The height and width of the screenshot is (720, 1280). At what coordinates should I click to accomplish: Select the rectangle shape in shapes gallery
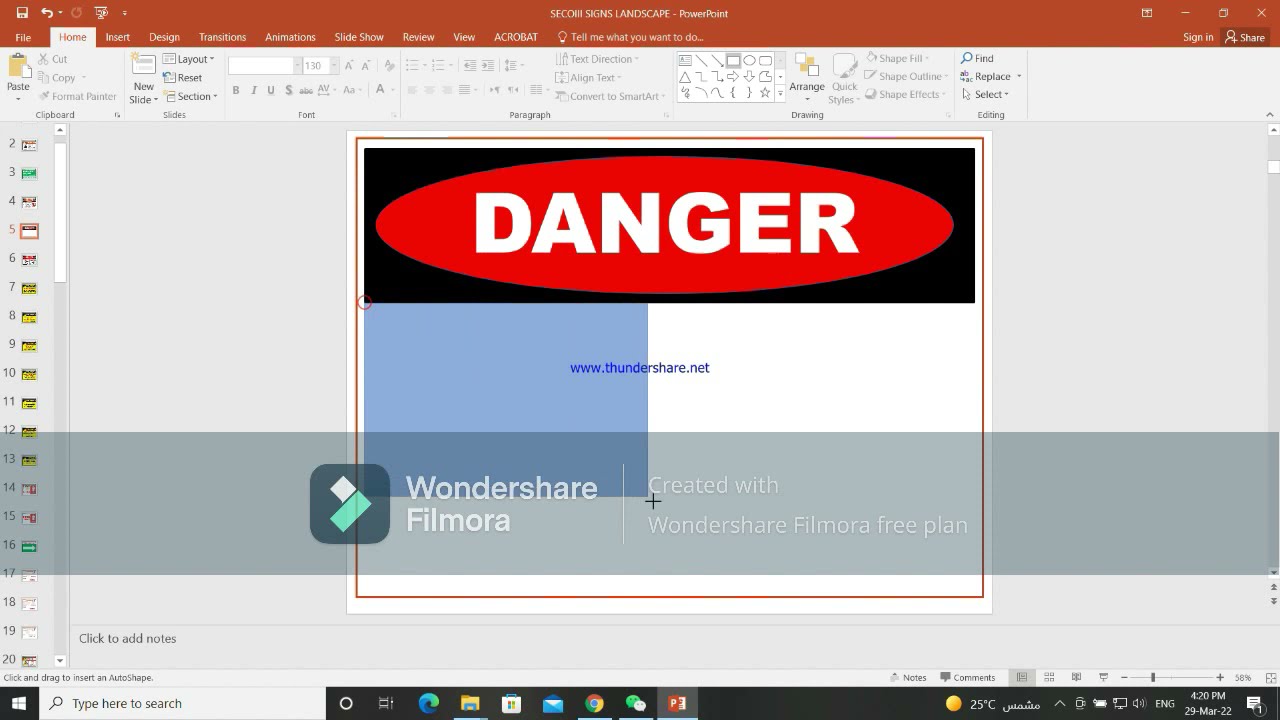point(733,60)
